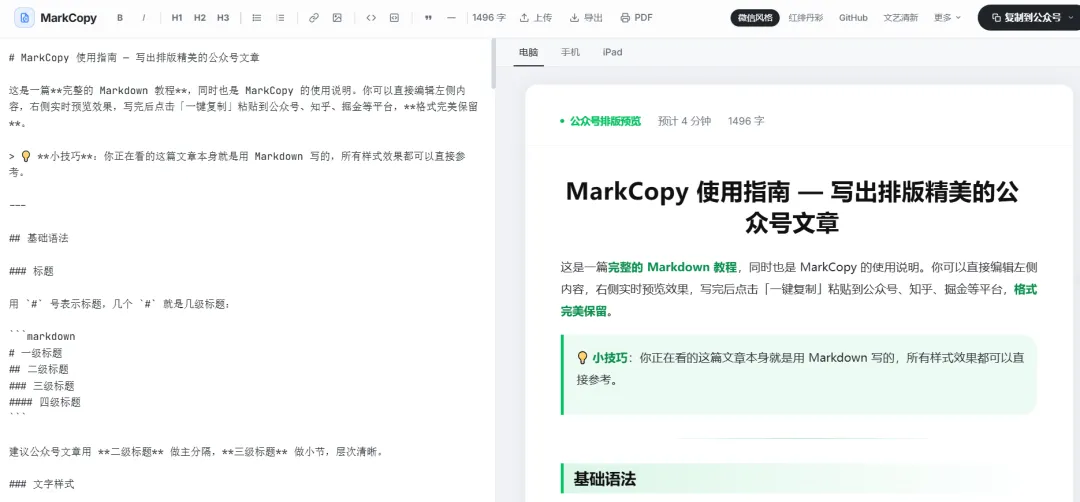Click the #### 四级标题 line in editor
Image resolution: width=1080 pixels, height=502 pixels.
pyautogui.click(x=45, y=402)
